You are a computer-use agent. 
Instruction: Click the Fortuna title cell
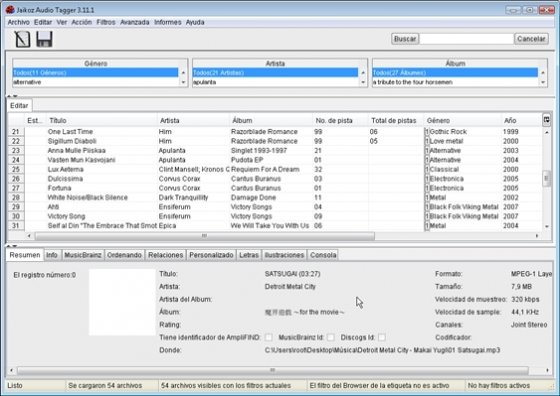102,188
